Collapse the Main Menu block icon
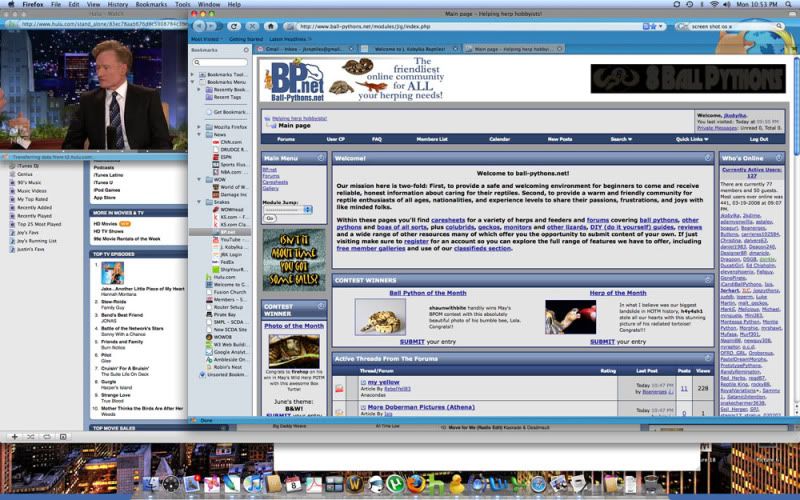Screen dimensions: 800x500 pos(321,158)
